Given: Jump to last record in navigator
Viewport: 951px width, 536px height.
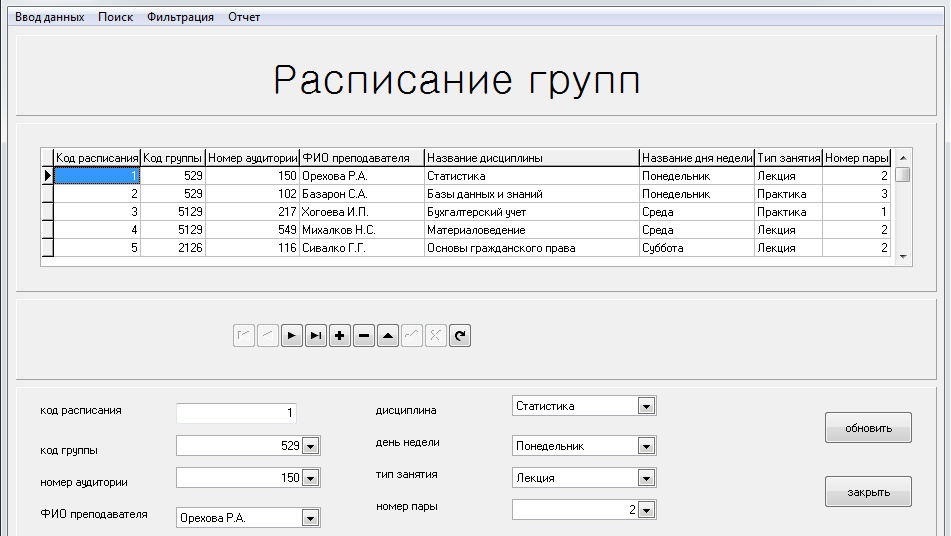Looking at the screenshot, I should 316,336.
